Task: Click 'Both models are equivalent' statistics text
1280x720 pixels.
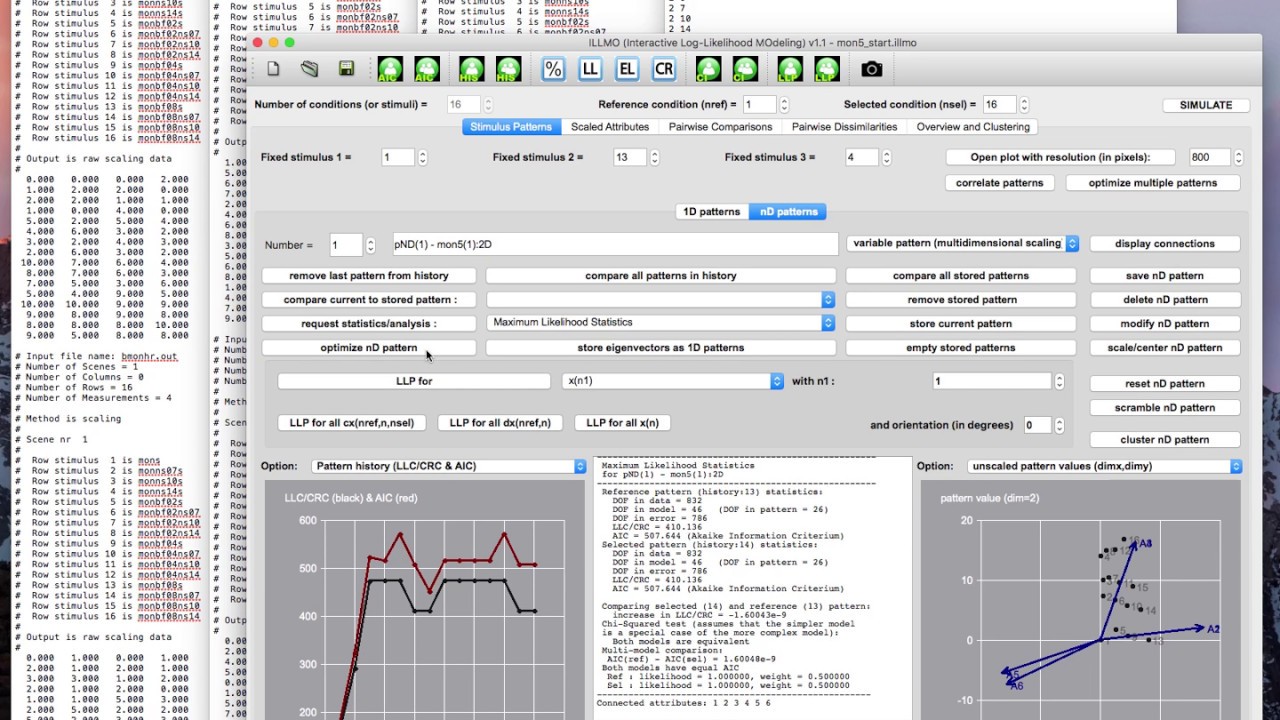Action: click(x=679, y=641)
